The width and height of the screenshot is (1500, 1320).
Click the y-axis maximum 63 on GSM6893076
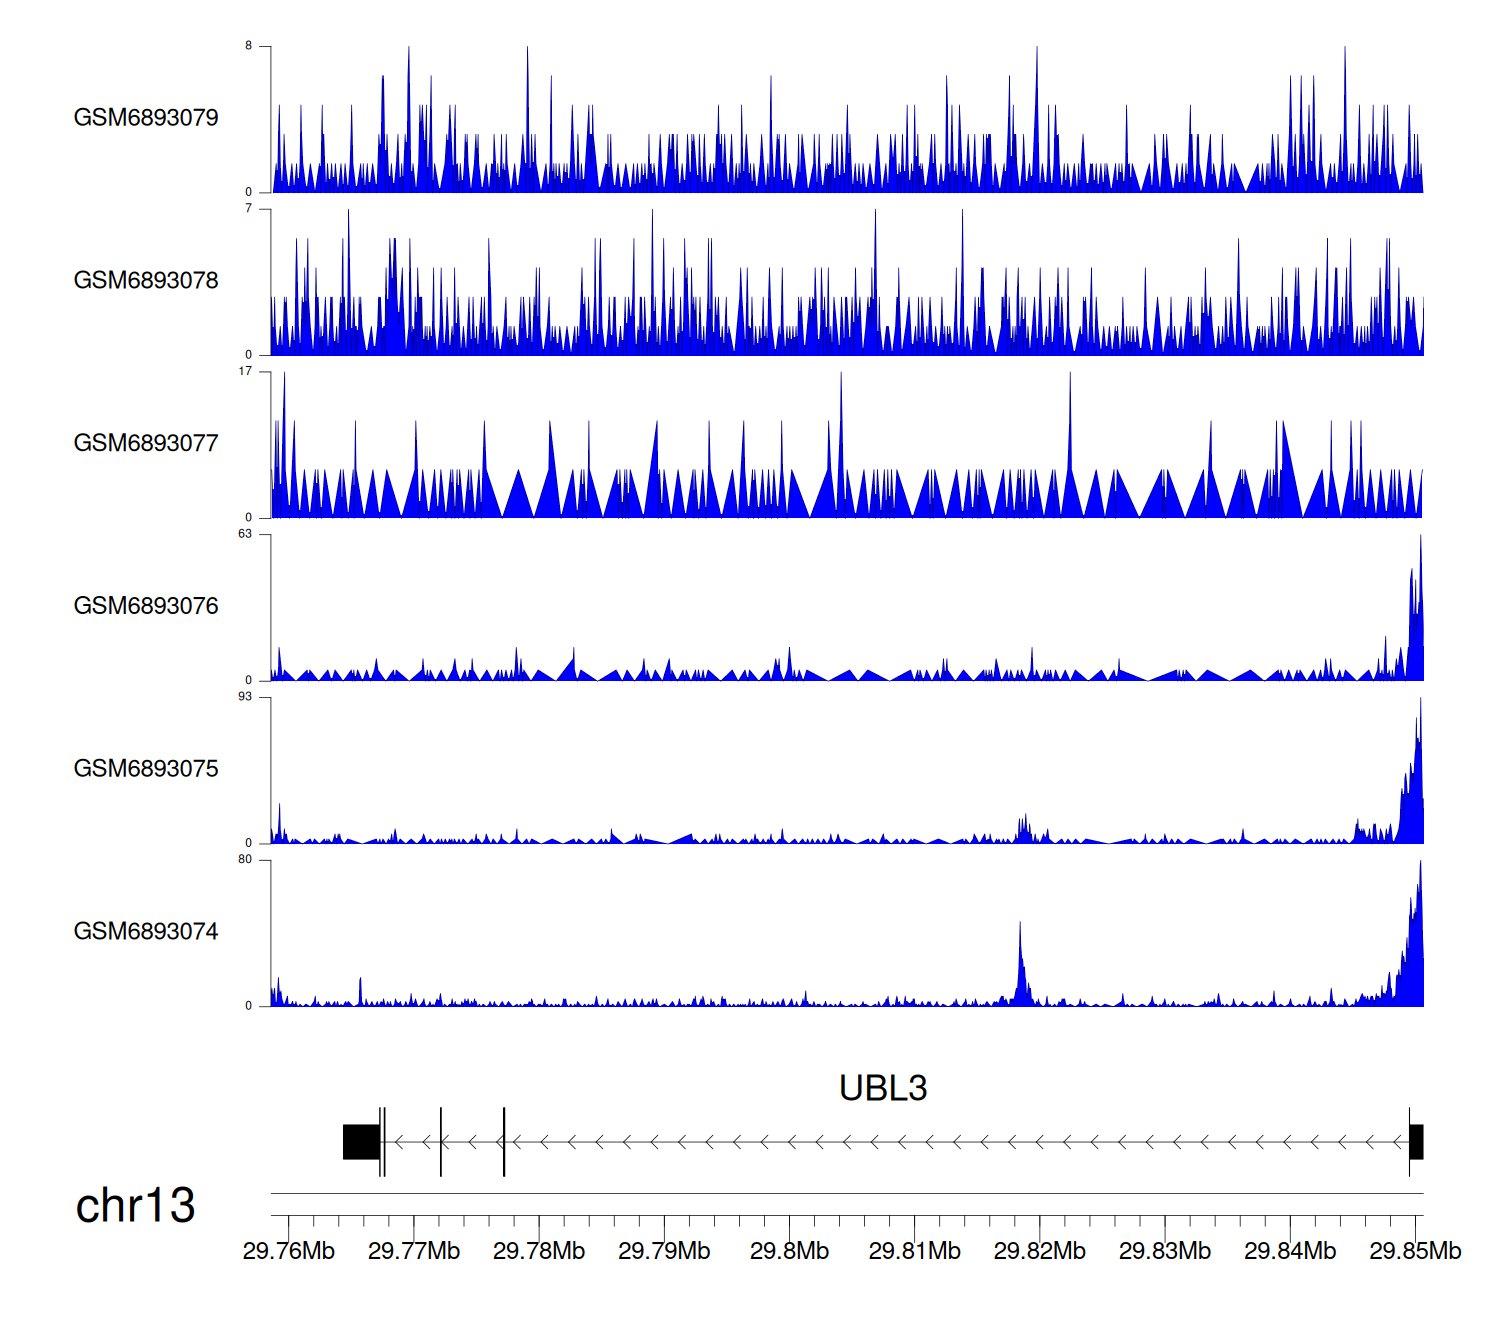(x=245, y=534)
